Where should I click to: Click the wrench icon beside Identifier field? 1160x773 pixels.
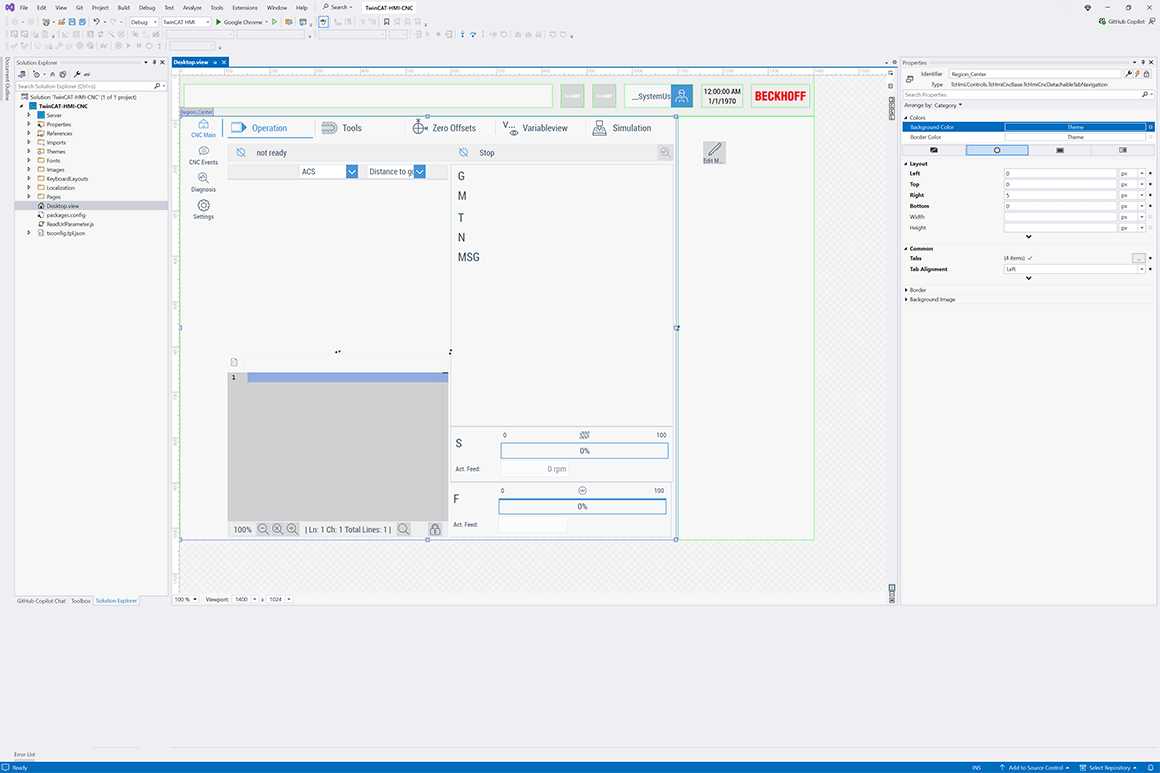1128,74
